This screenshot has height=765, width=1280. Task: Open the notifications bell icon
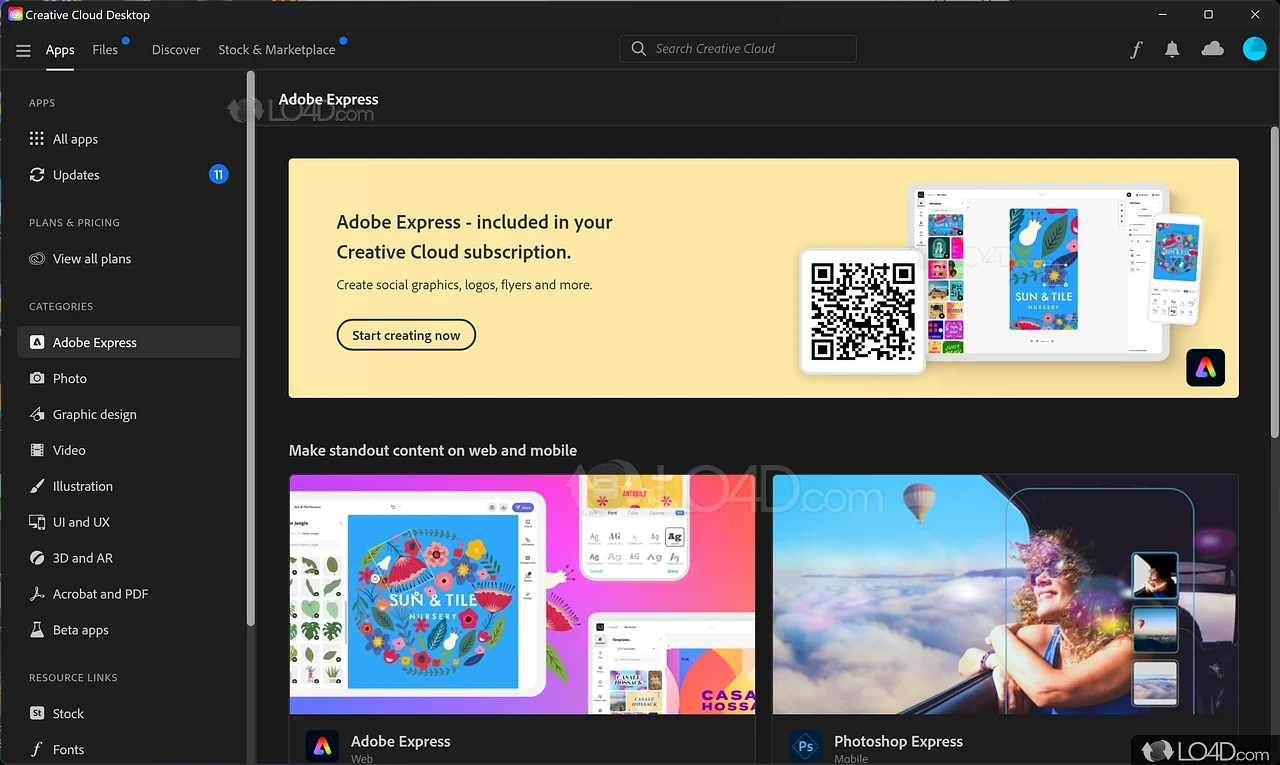(x=1172, y=49)
